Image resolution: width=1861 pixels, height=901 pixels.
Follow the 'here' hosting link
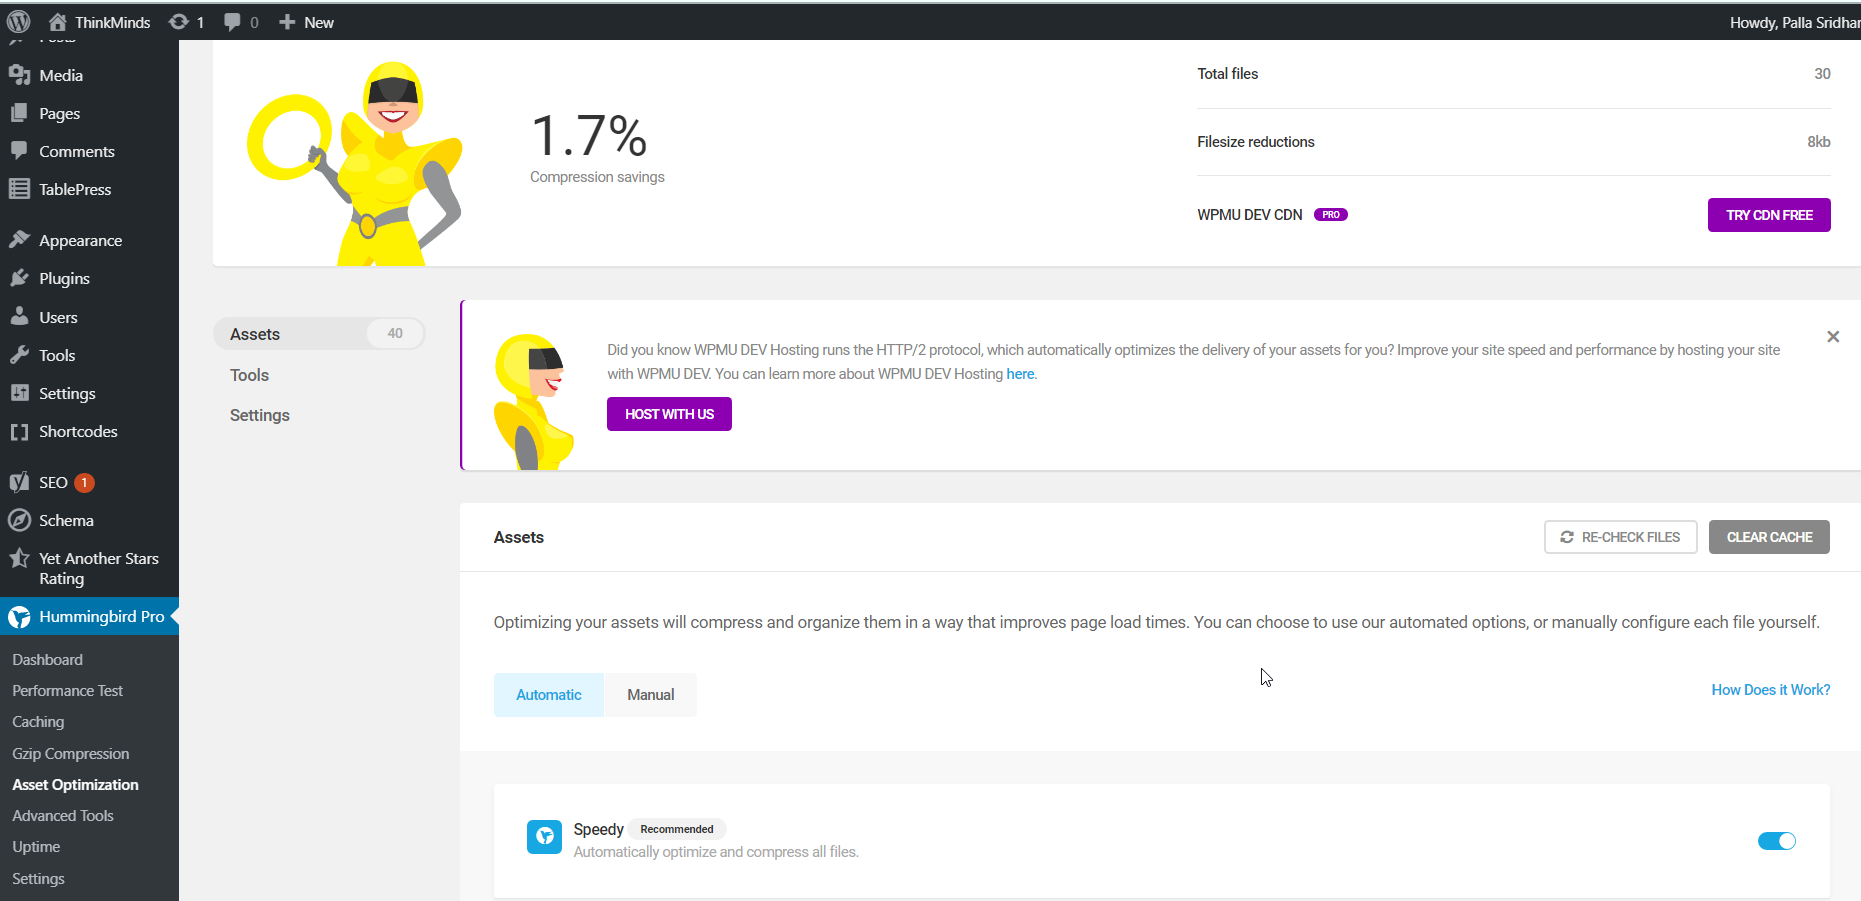tap(1020, 374)
